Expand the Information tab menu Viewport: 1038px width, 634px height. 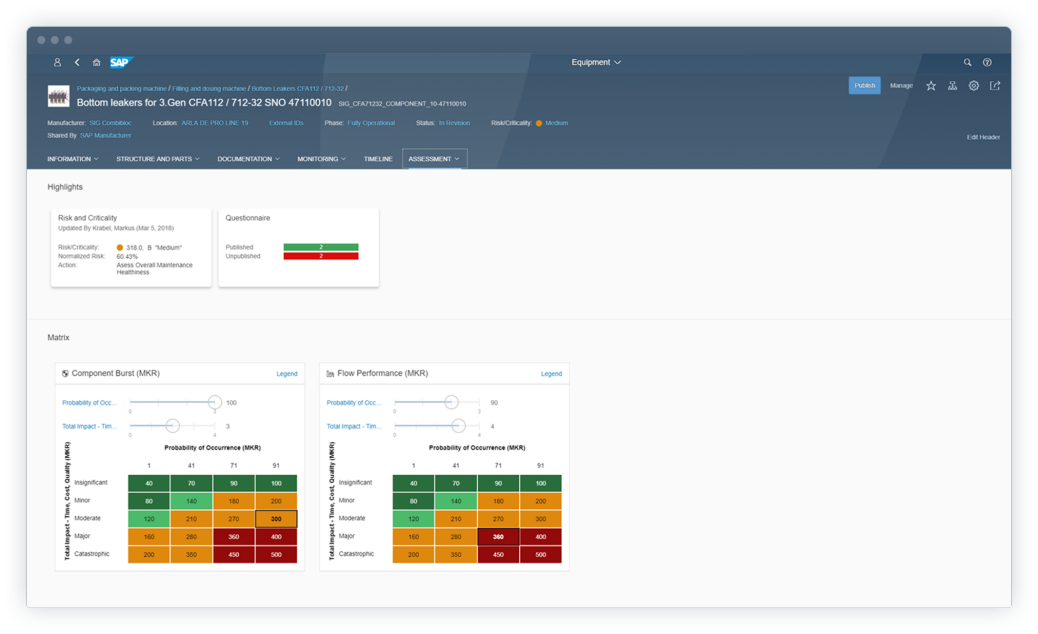pos(72,159)
